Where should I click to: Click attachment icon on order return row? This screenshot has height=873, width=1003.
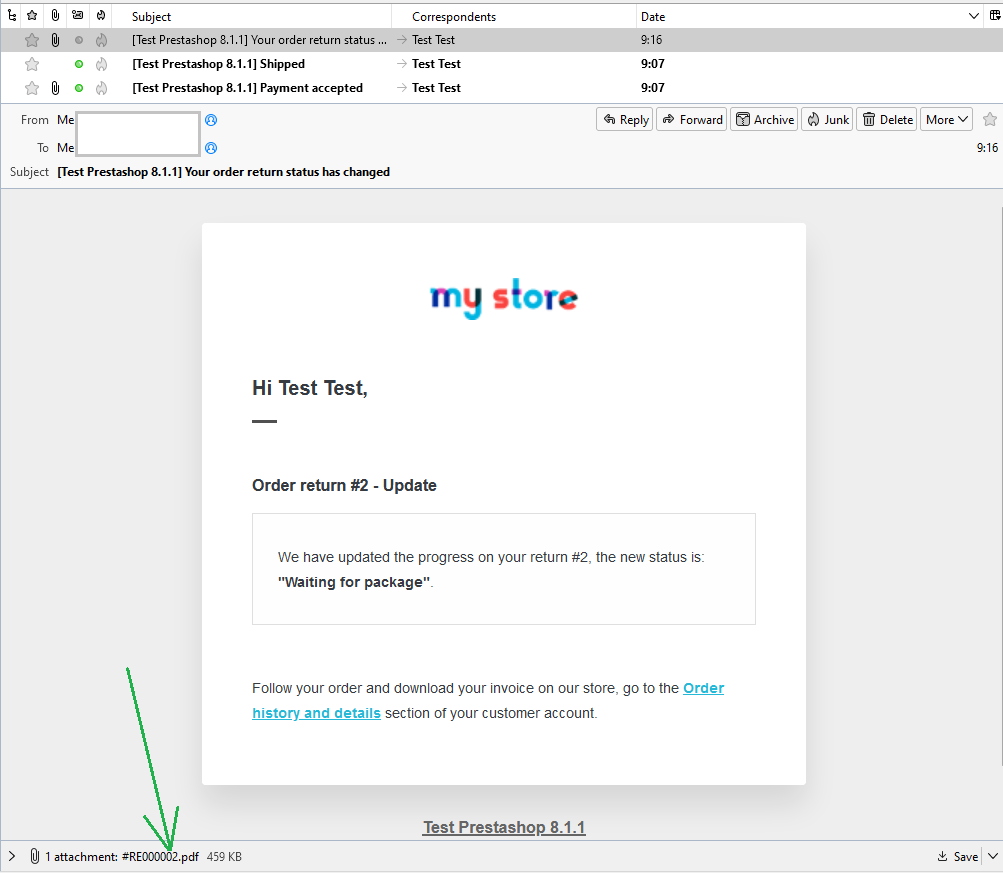[56, 40]
